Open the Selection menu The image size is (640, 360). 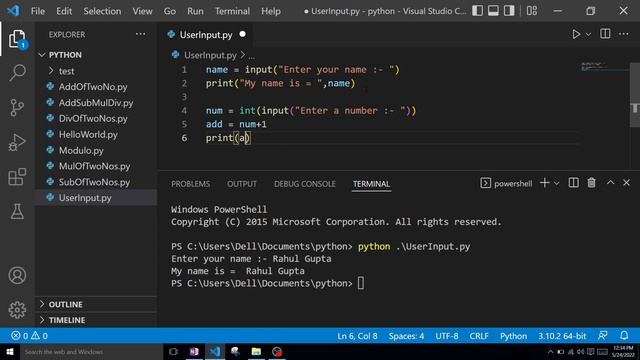[102, 11]
